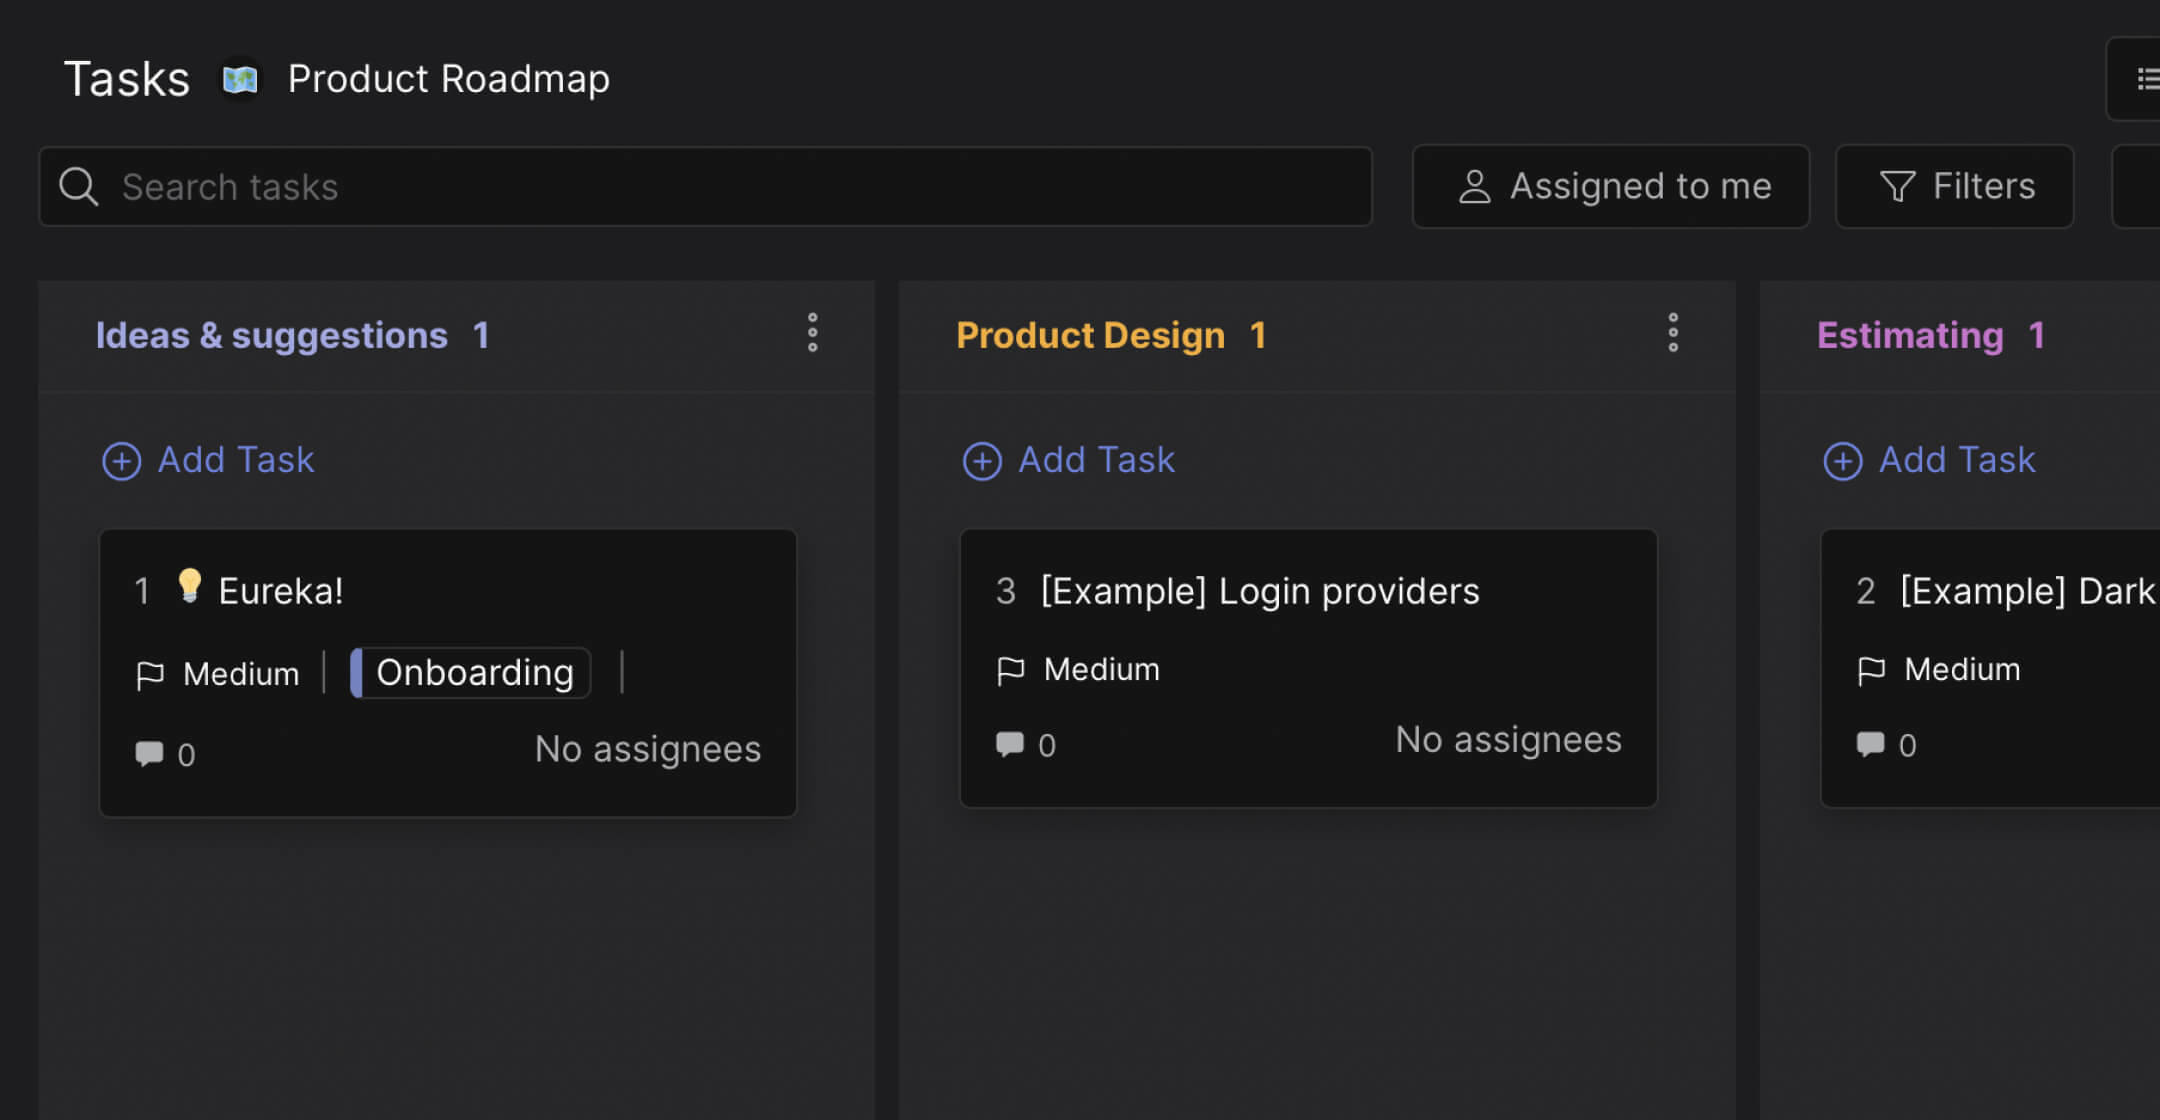Click the lightbulb emoji on the Eureka! task
Image resolution: width=2160 pixels, height=1120 pixels.
190,586
